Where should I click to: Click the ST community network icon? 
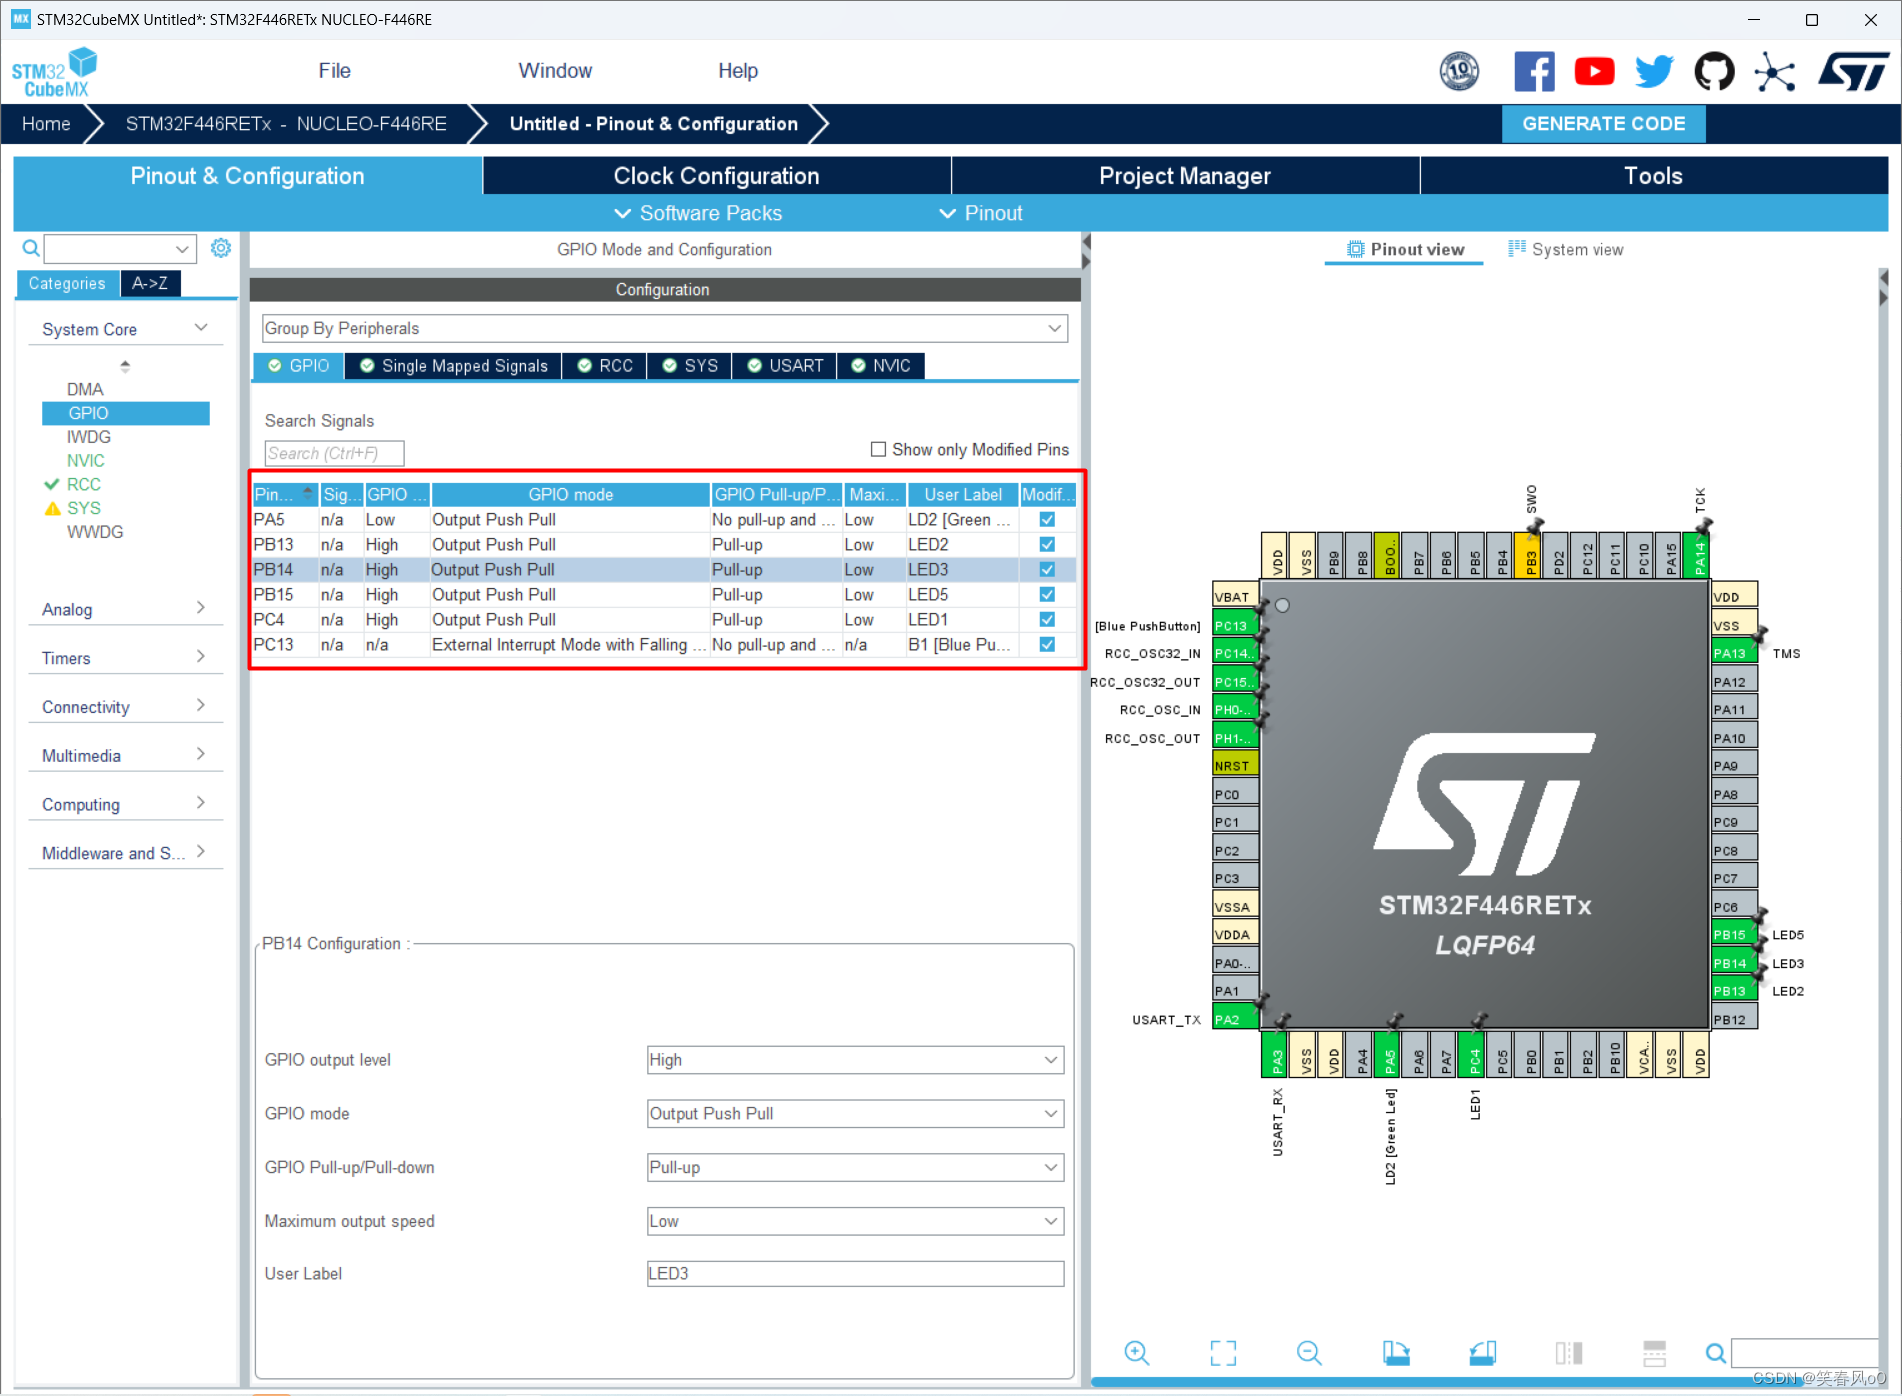(x=1774, y=72)
